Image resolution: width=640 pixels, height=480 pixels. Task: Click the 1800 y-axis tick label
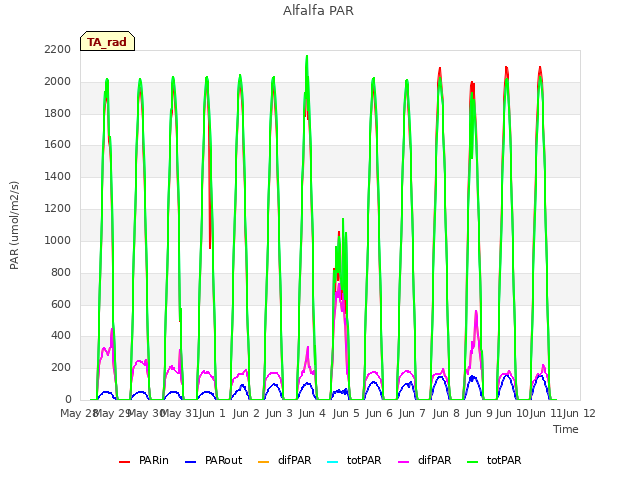58,113
